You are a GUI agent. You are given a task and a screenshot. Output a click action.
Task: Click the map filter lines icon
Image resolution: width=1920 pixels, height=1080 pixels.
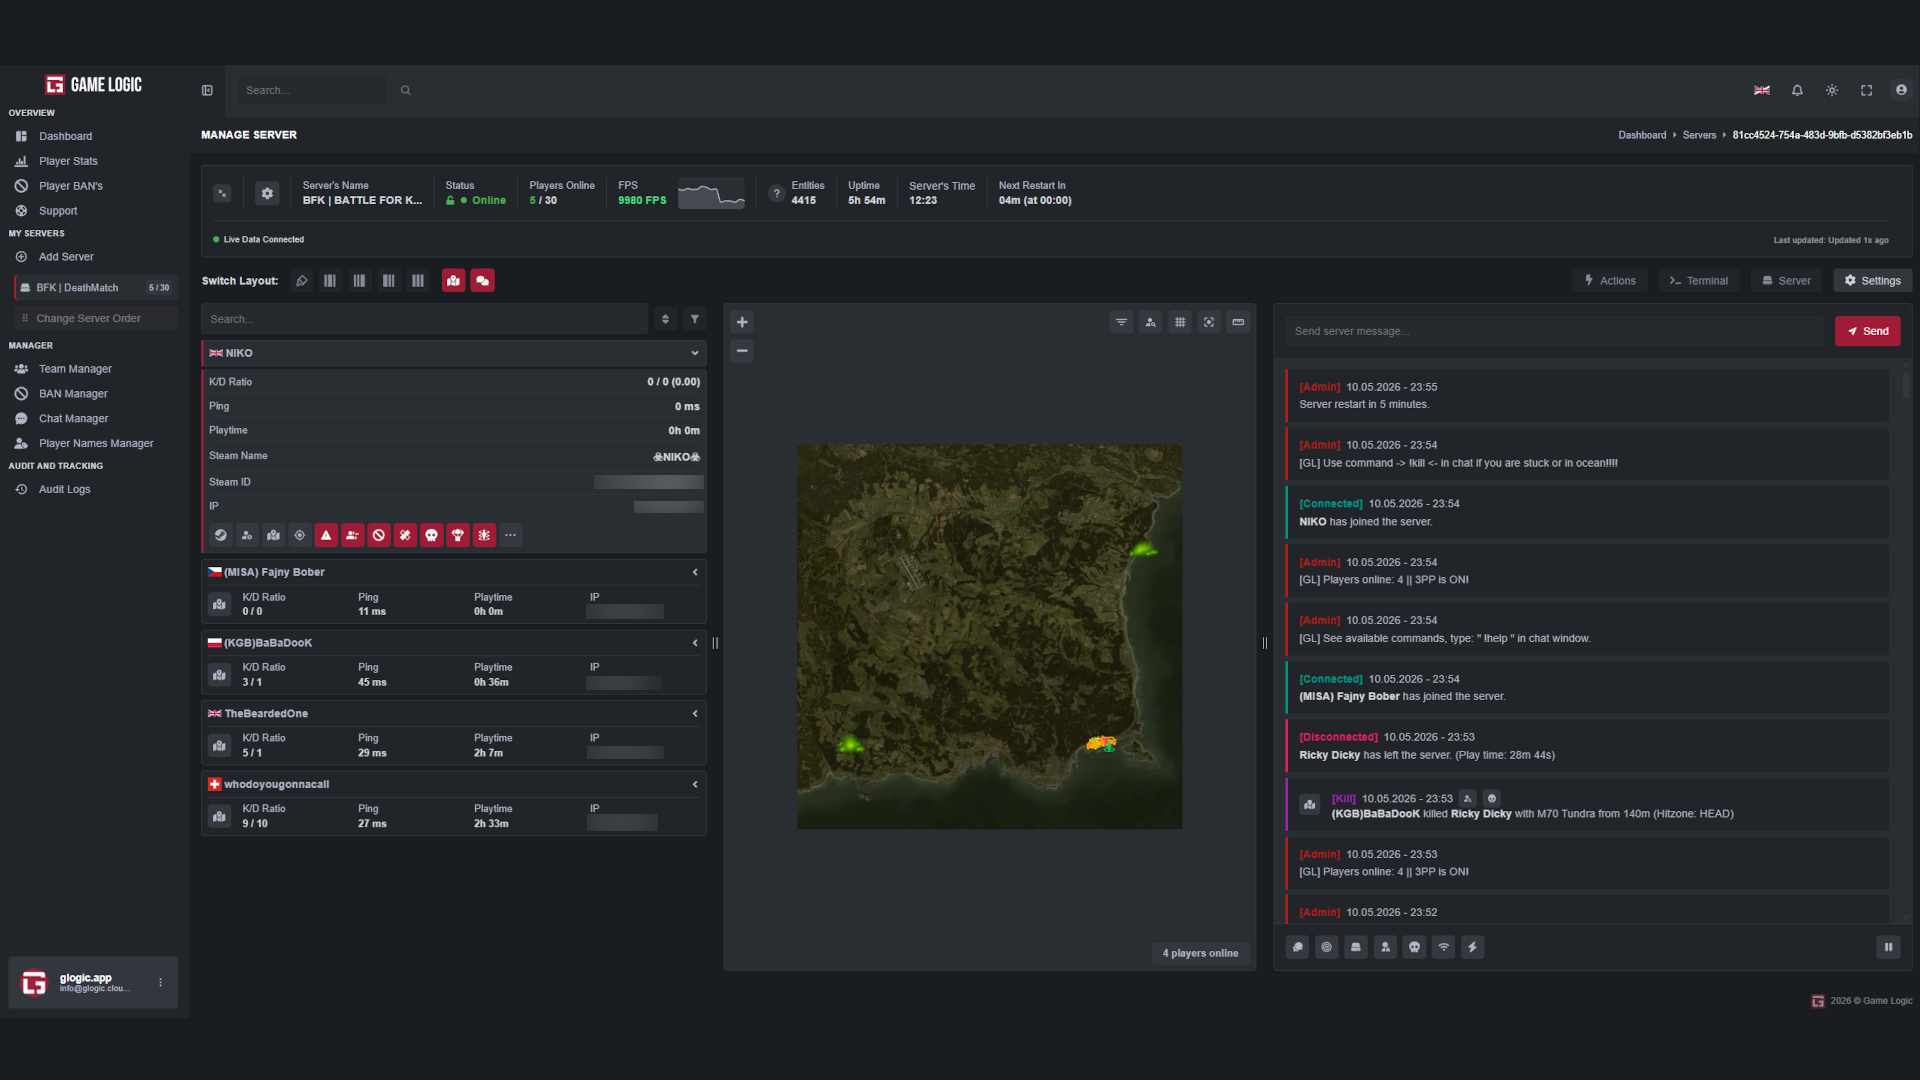[x=1122, y=322]
